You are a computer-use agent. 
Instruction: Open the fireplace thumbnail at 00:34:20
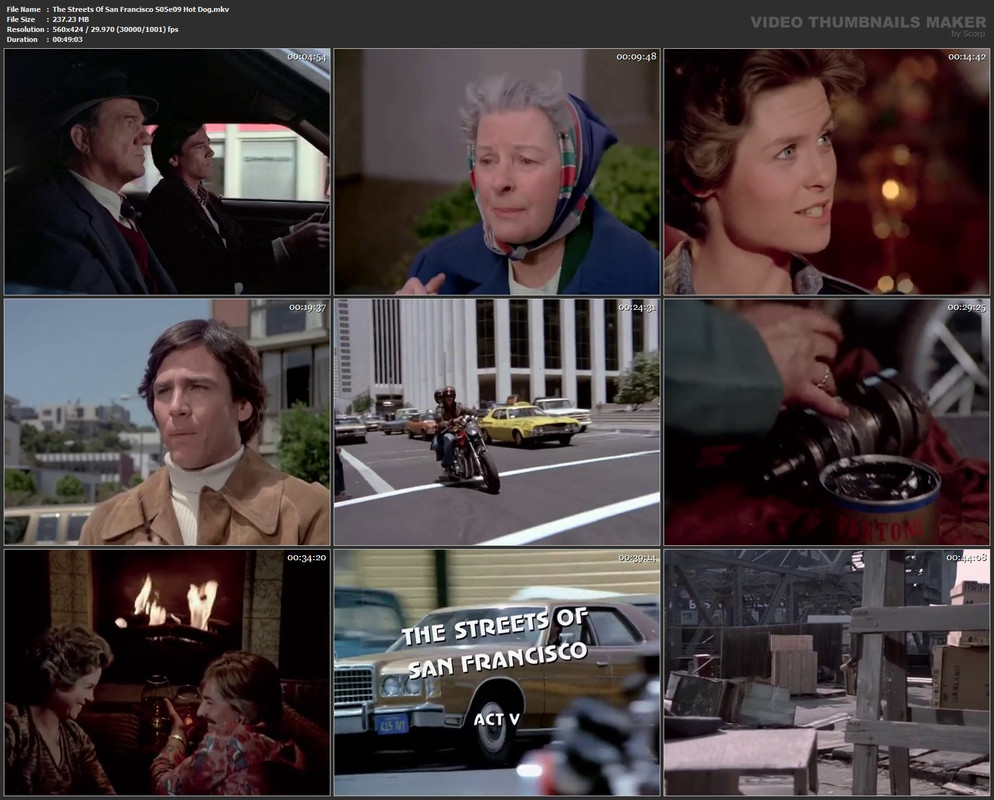point(167,673)
